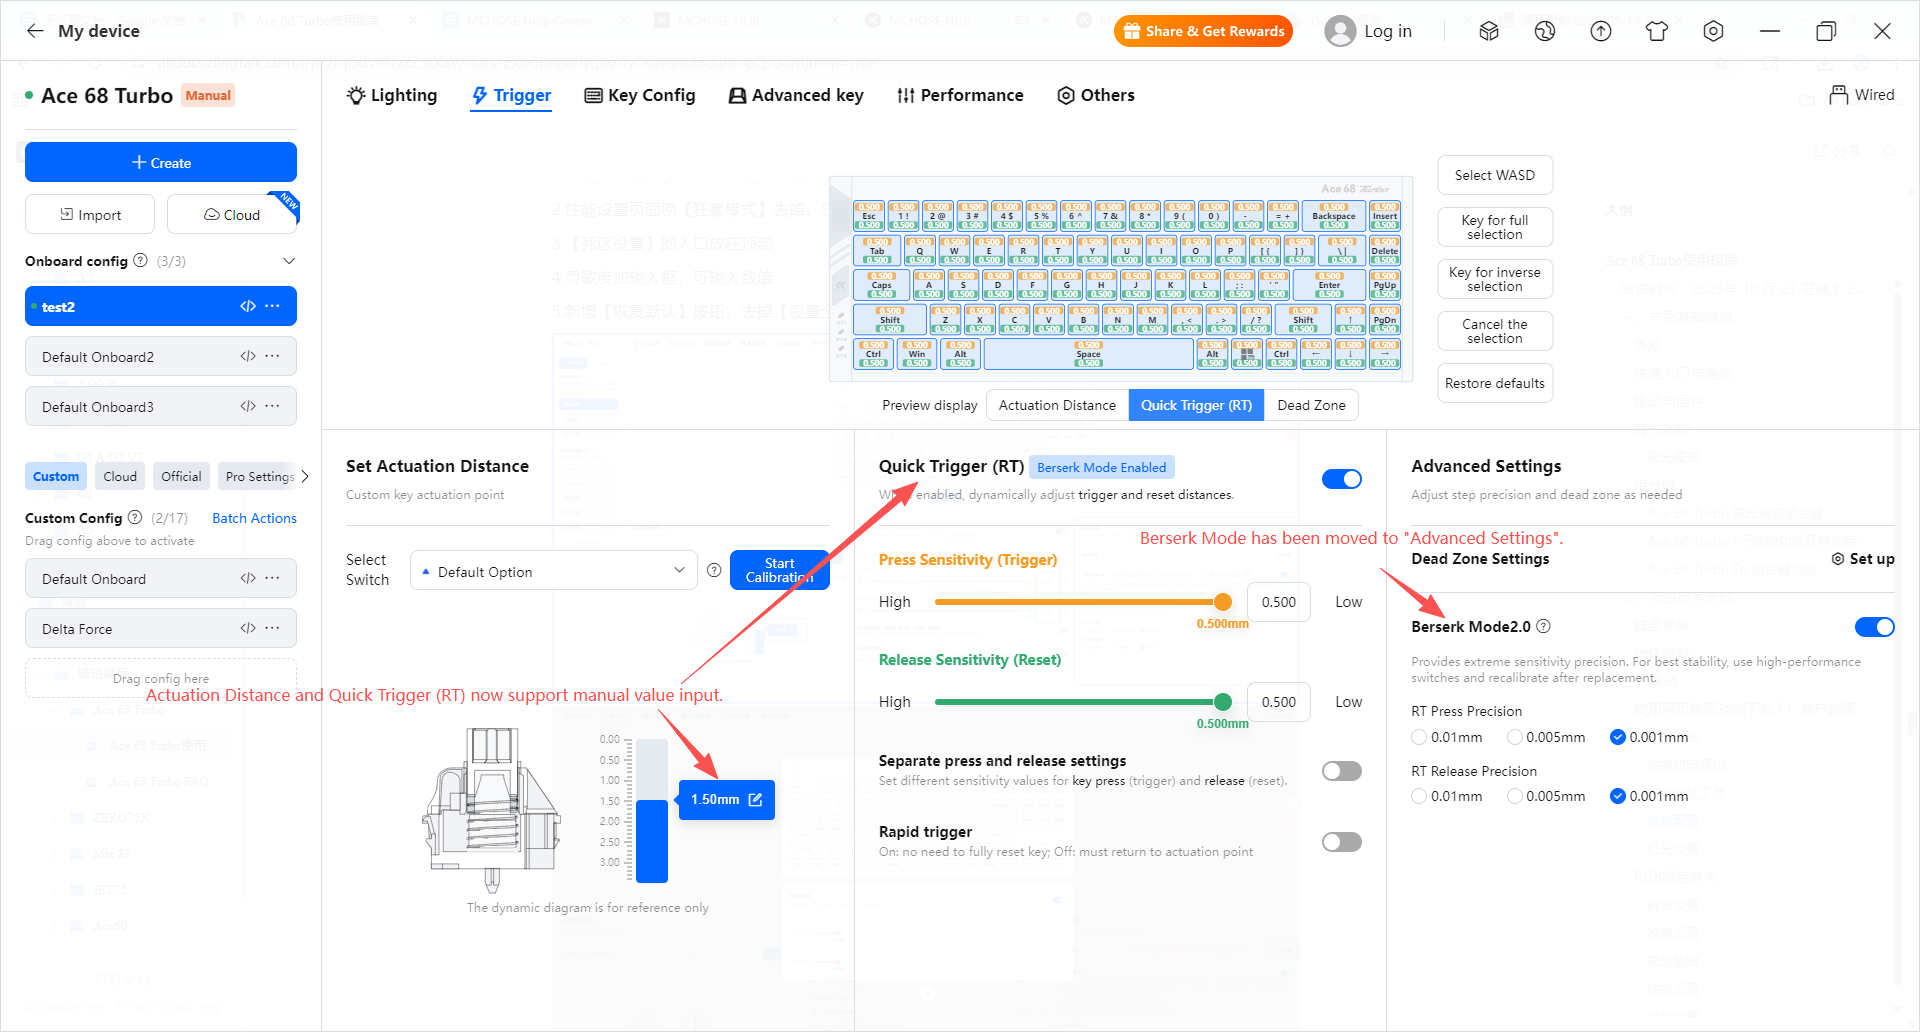Click the upload arrow circle icon
The height and width of the screenshot is (1032, 1920).
[1601, 31]
